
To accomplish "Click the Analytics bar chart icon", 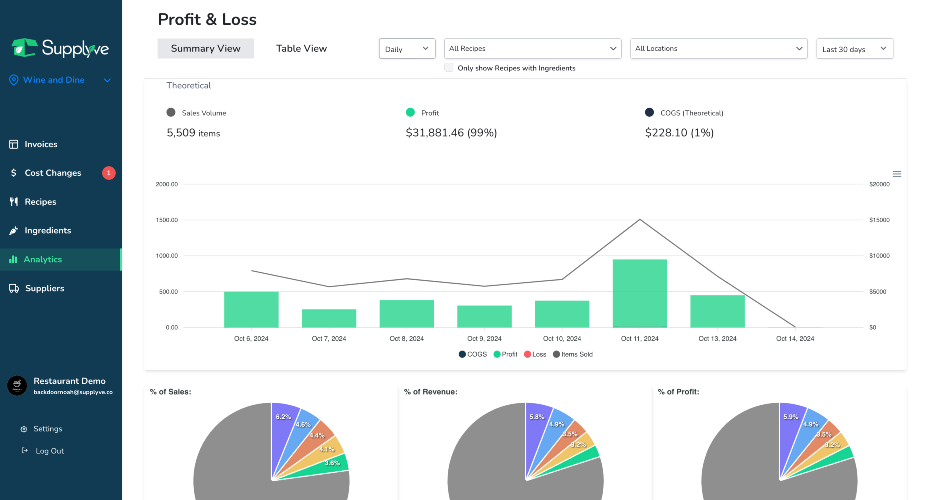I will coord(13,259).
